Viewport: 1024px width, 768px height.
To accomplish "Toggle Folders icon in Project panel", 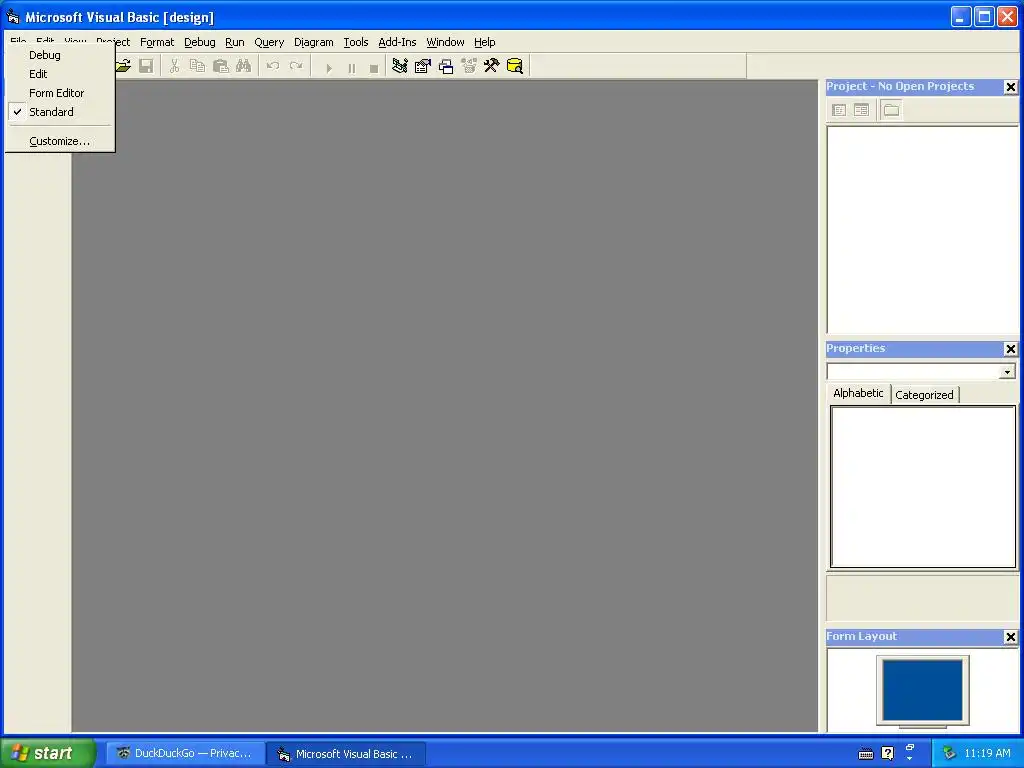I will tap(891, 110).
